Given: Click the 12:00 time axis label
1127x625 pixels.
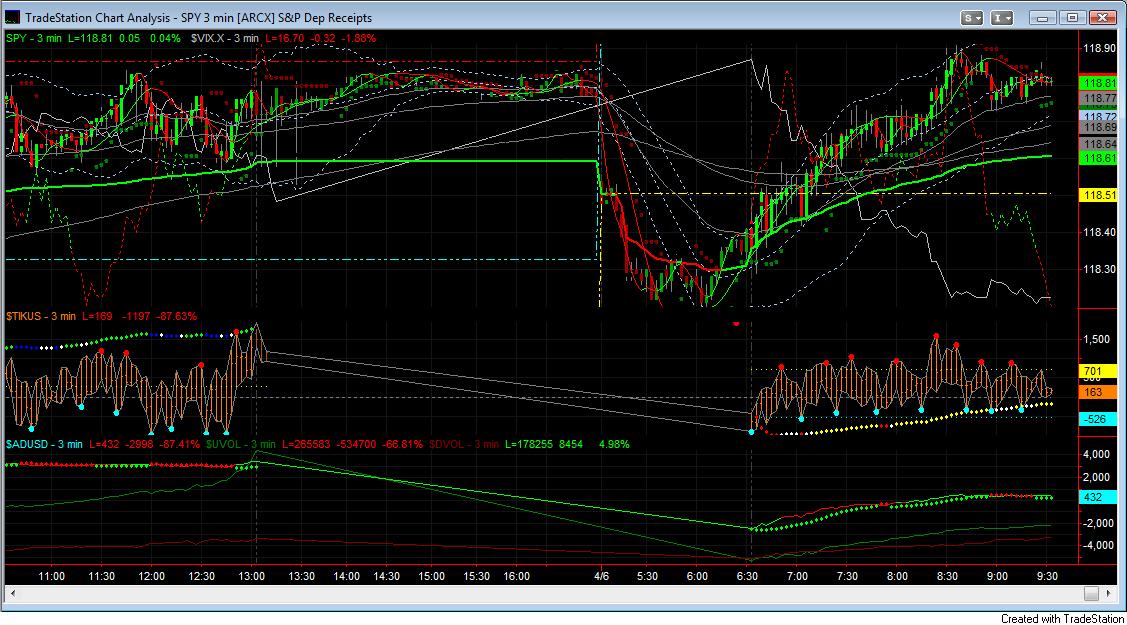Looking at the screenshot, I should (152, 576).
